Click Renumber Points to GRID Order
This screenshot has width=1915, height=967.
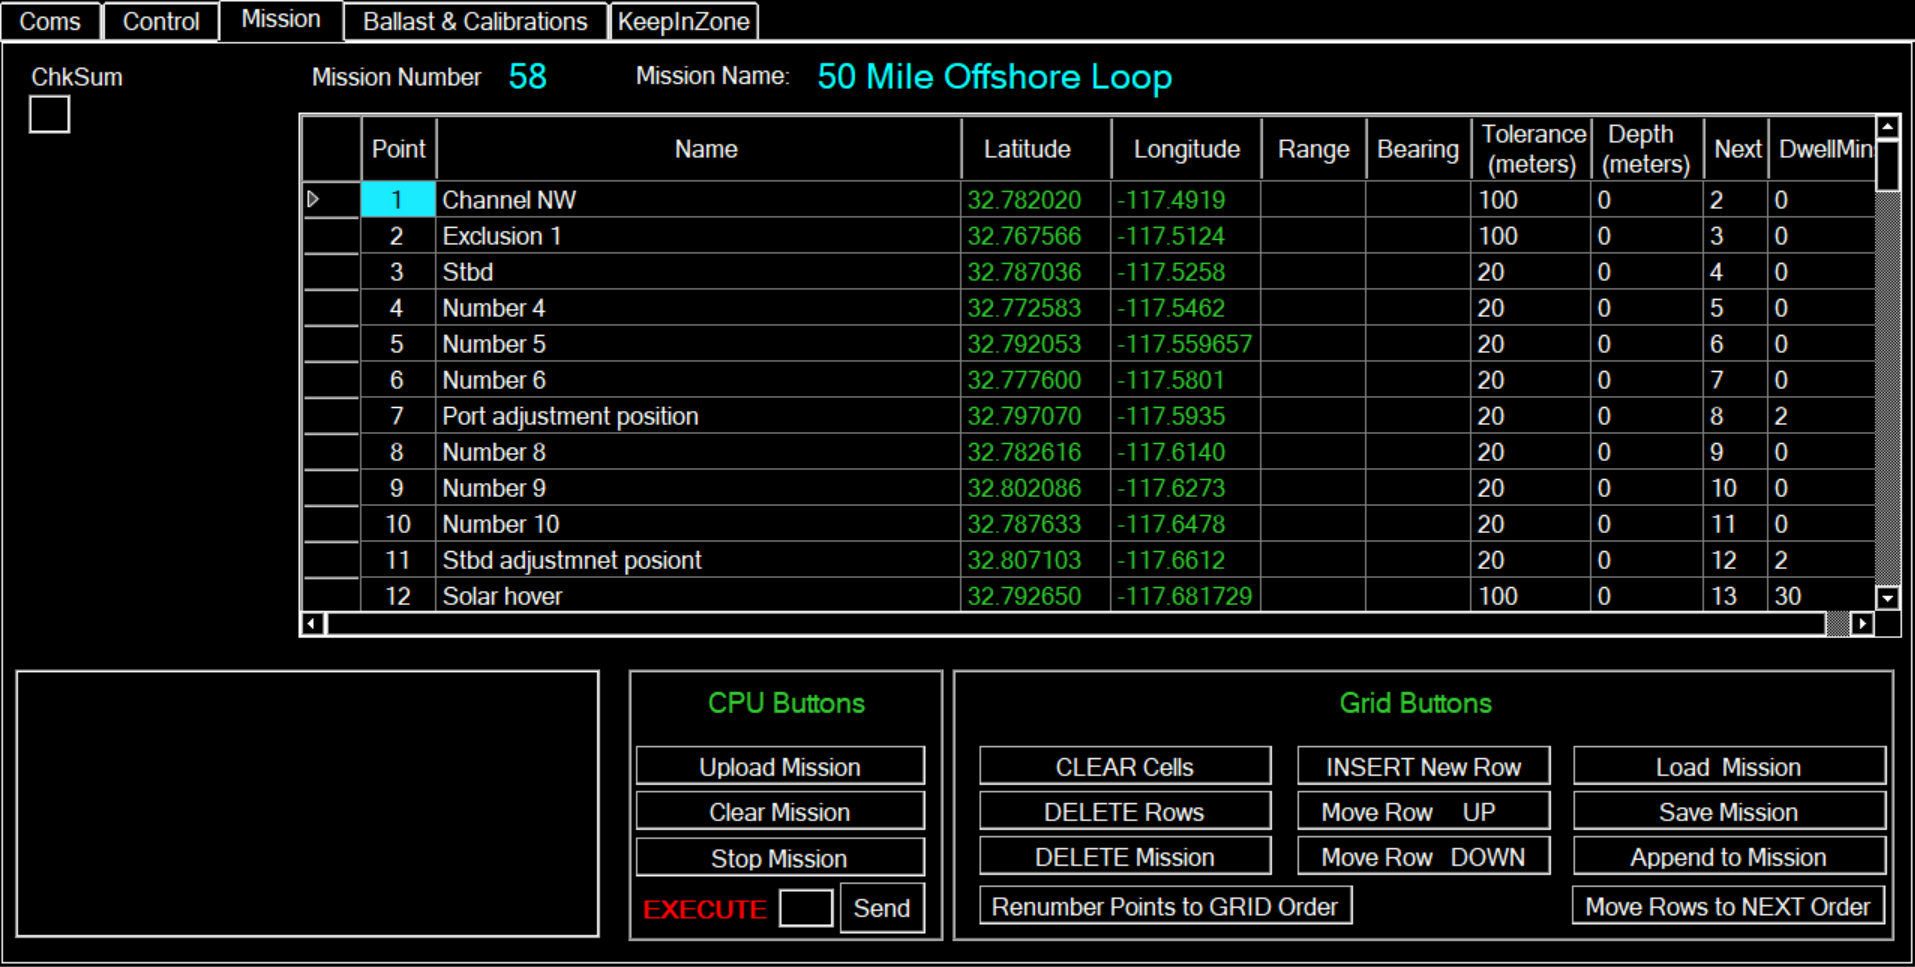click(x=1164, y=906)
